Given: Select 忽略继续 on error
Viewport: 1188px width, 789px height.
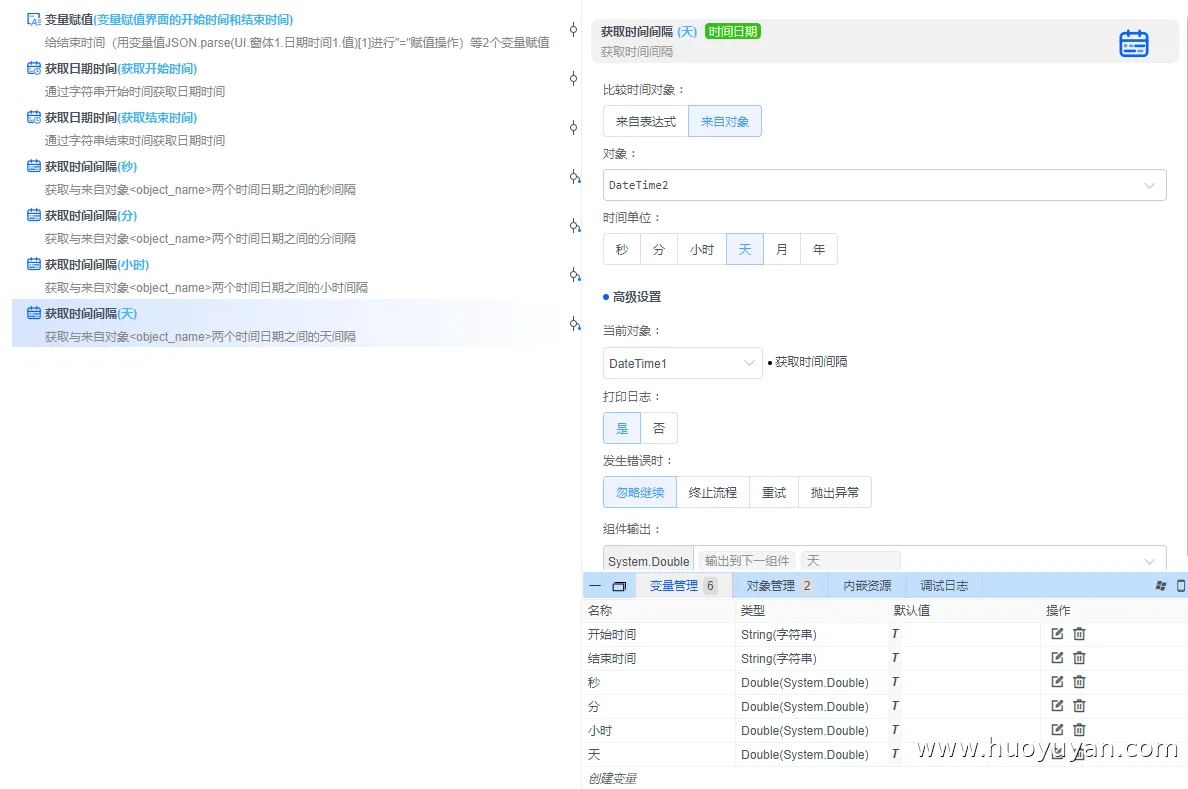Looking at the screenshot, I should (x=640, y=493).
